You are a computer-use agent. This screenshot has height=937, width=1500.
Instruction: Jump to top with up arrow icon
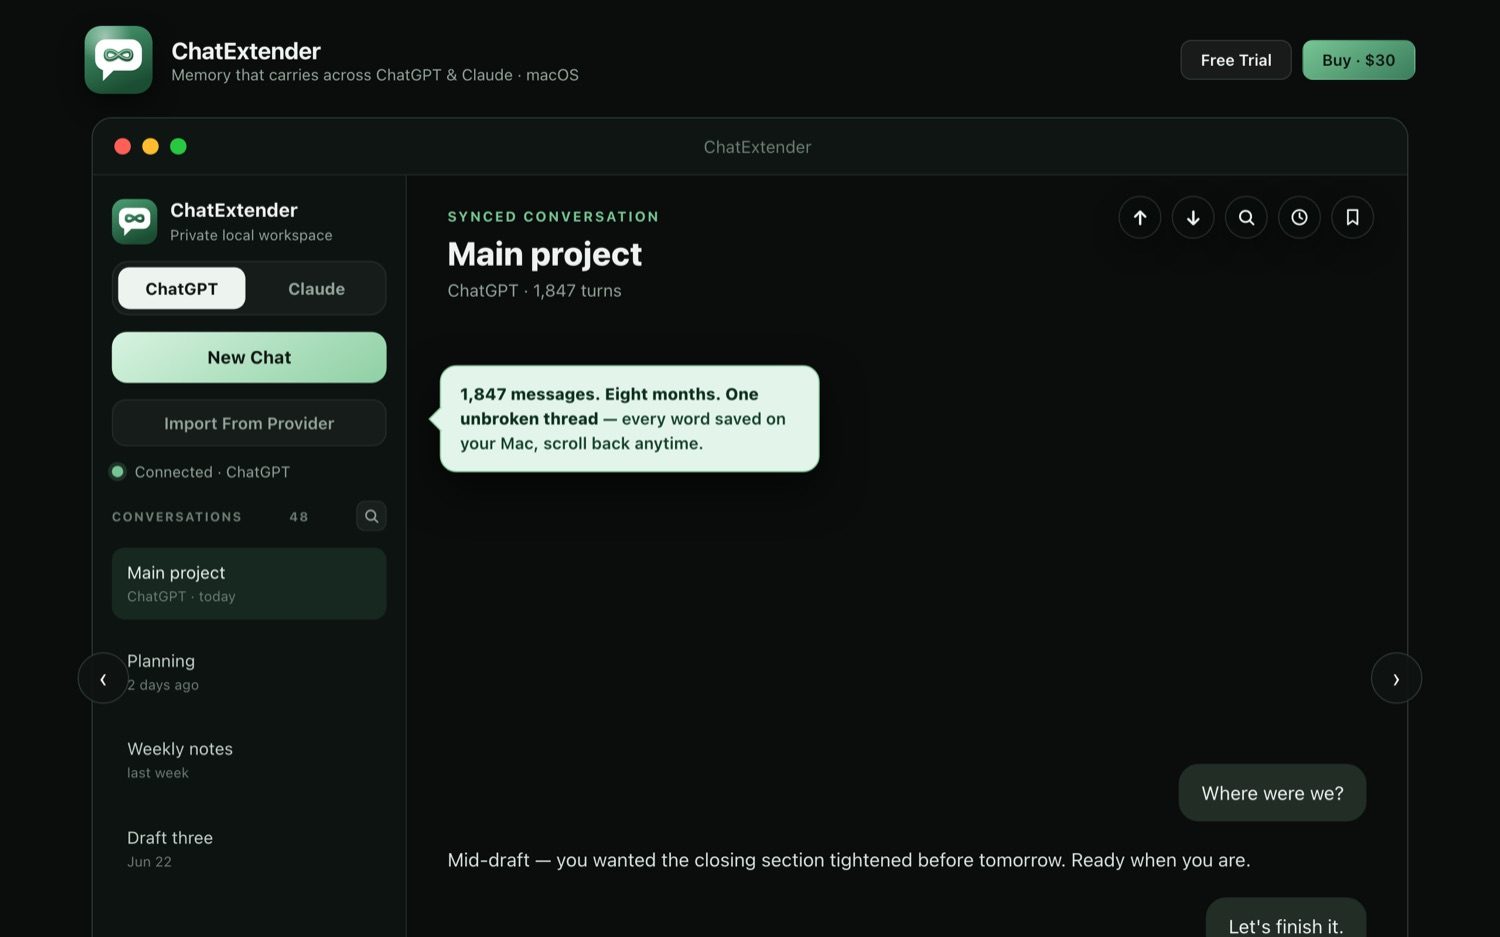(x=1140, y=217)
